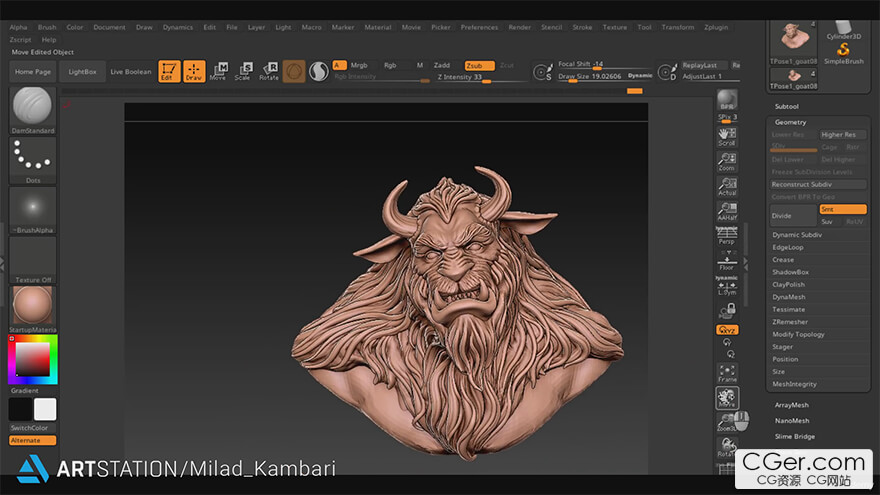This screenshot has width=880, height=495.
Task: Click the Frame icon
Action: [727, 373]
